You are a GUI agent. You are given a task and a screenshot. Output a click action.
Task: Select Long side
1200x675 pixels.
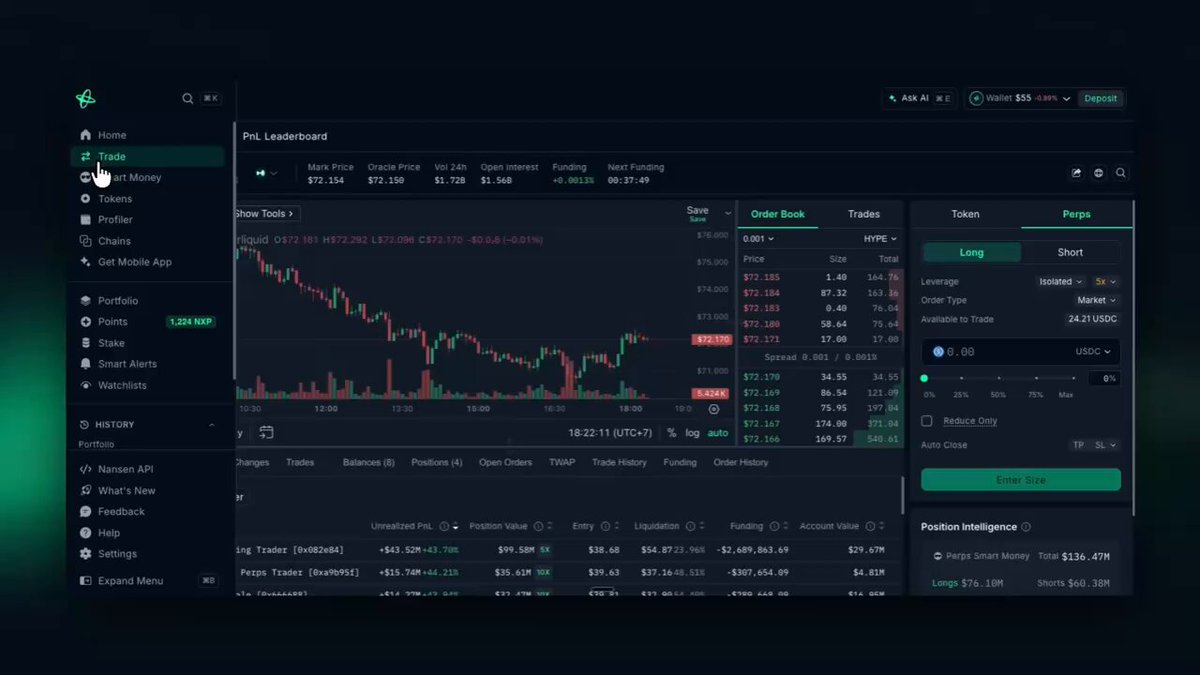click(972, 253)
